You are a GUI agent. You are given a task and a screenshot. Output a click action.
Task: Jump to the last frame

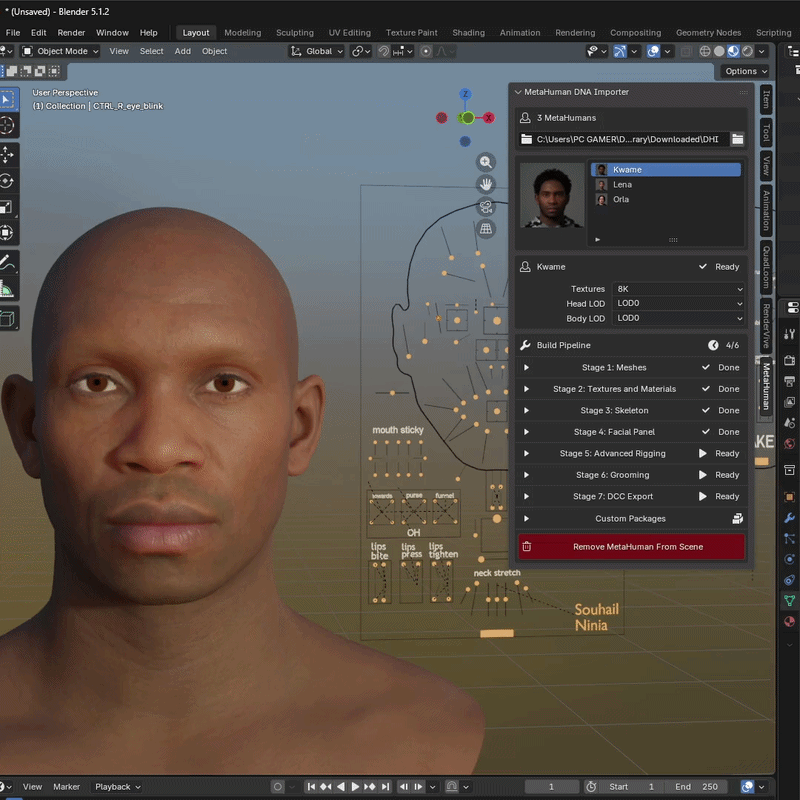point(386,787)
